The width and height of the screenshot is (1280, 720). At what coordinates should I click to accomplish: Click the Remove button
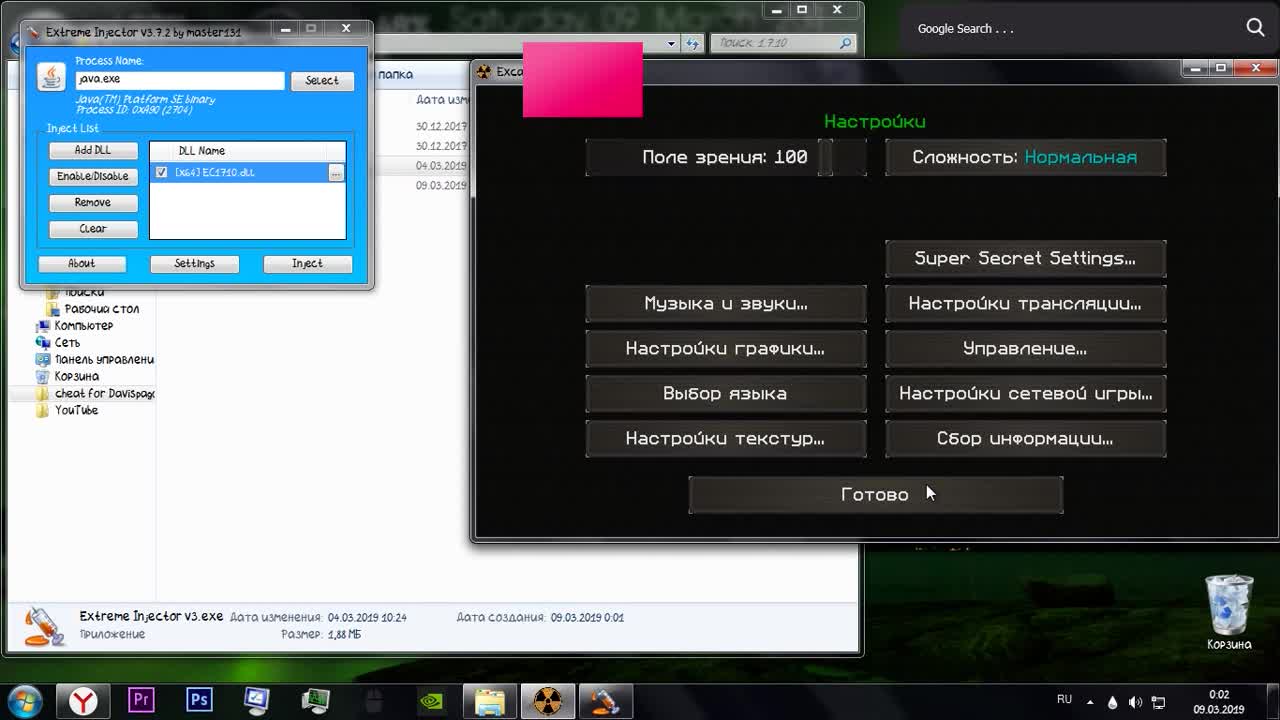tap(93, 202)
